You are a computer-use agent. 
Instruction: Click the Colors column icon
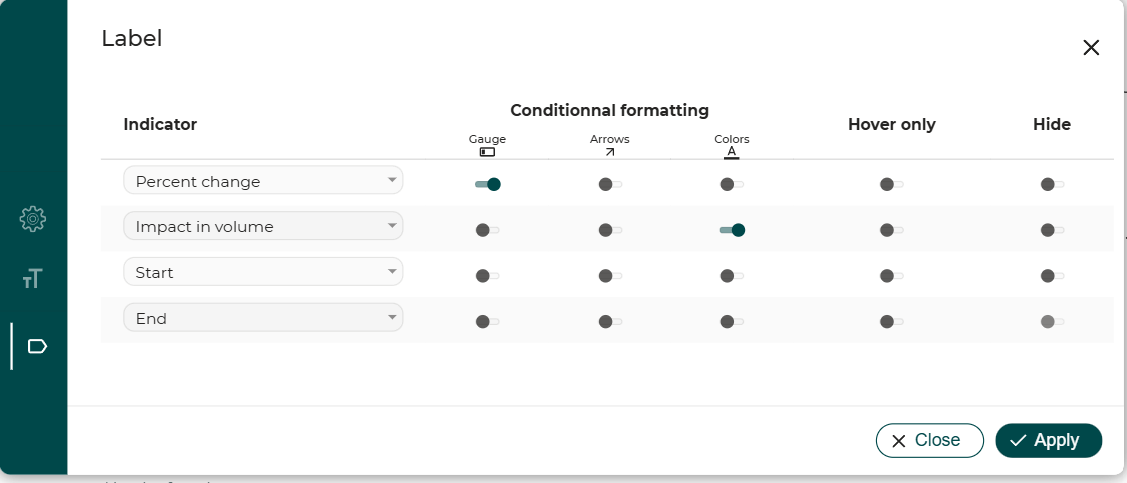click(732, 152)
